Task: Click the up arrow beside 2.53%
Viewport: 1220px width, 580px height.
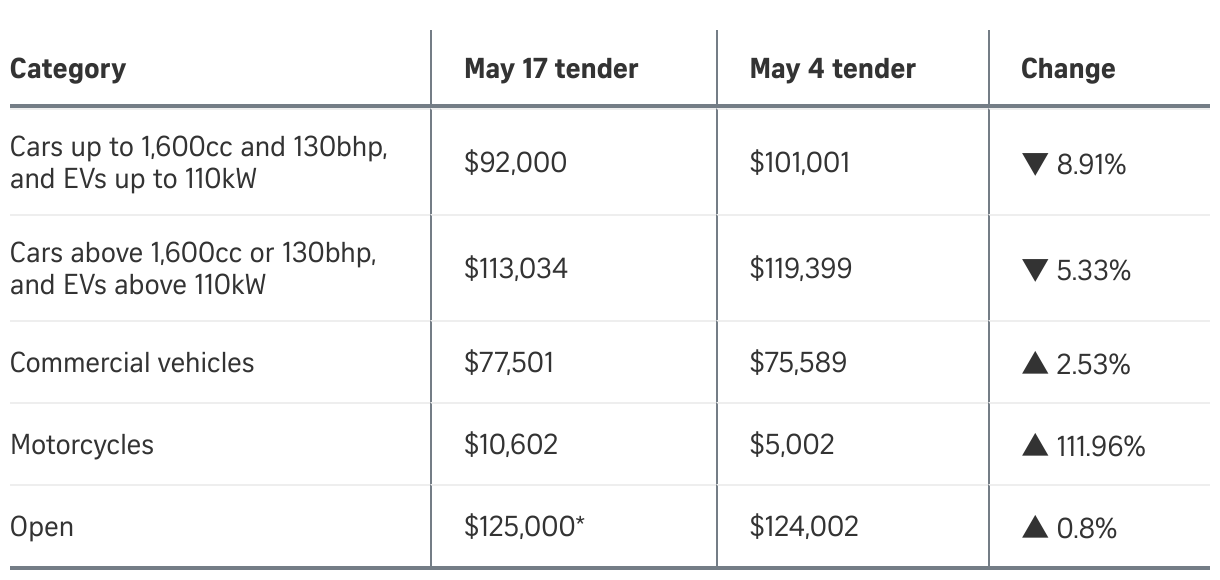Action: pos(1035,364)
